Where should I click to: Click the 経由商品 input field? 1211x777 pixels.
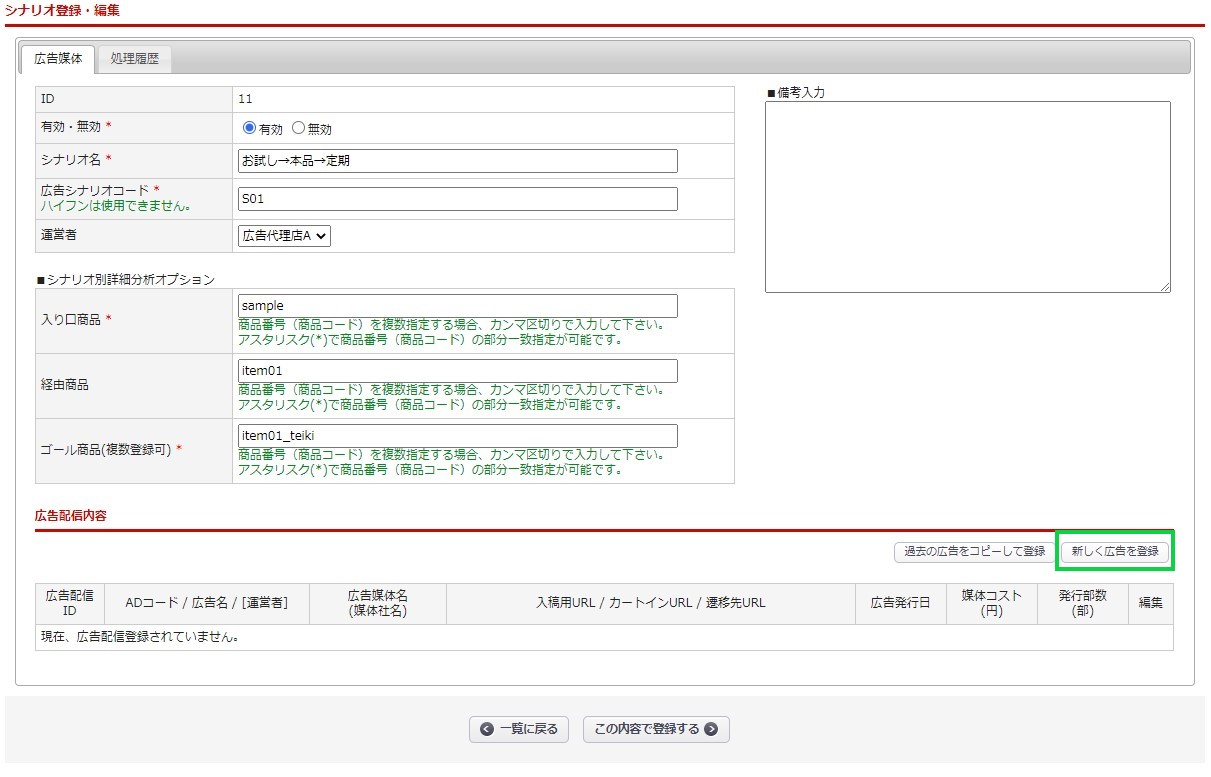[x=457, y=371]
